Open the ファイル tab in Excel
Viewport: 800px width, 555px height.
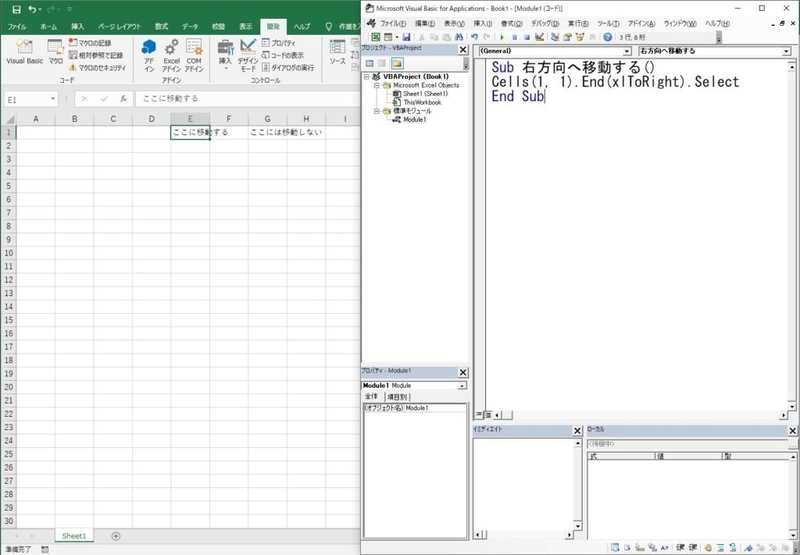coord(17,27)
